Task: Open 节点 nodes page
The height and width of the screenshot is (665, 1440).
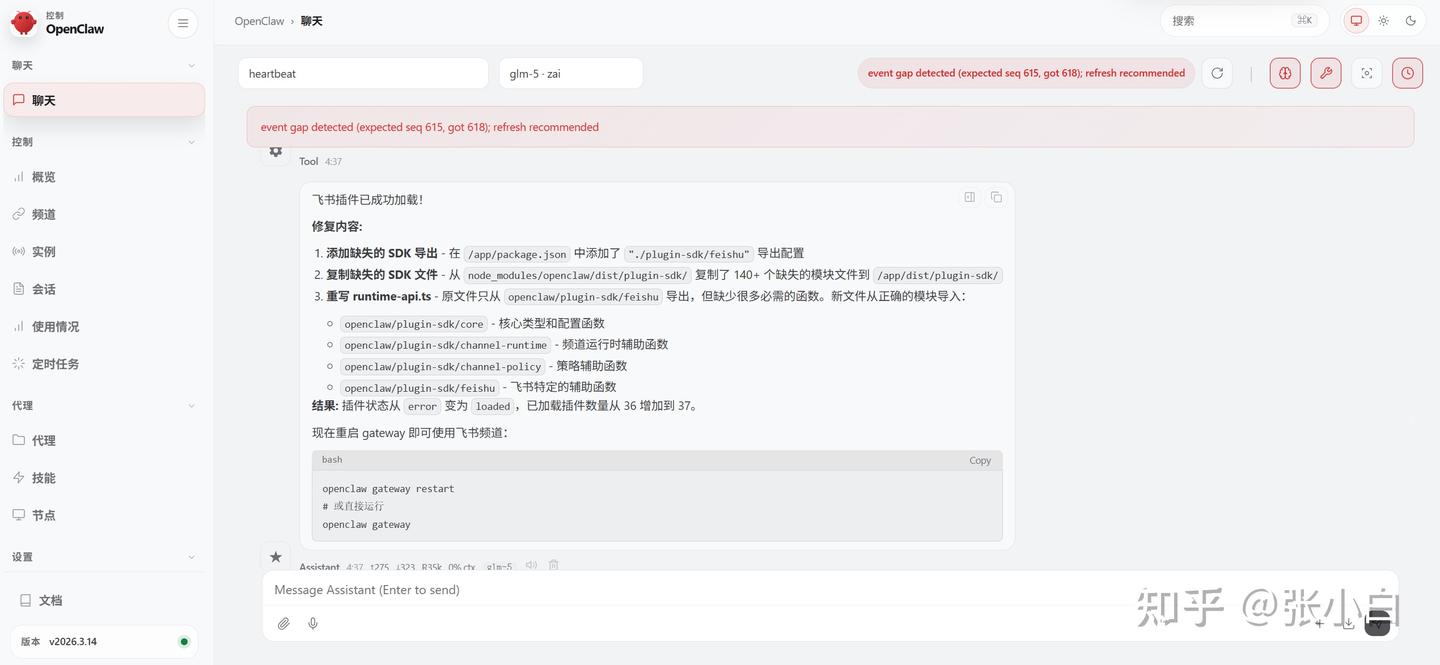Action: pos(105,515)
